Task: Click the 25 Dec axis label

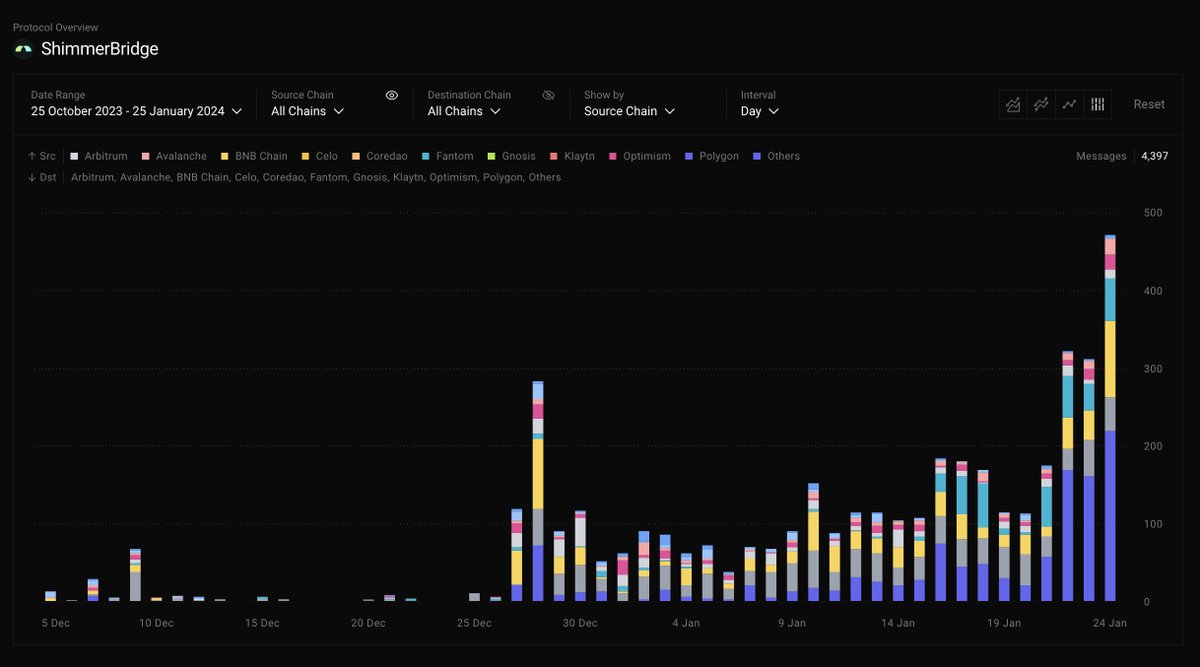Action: (474, 623)
